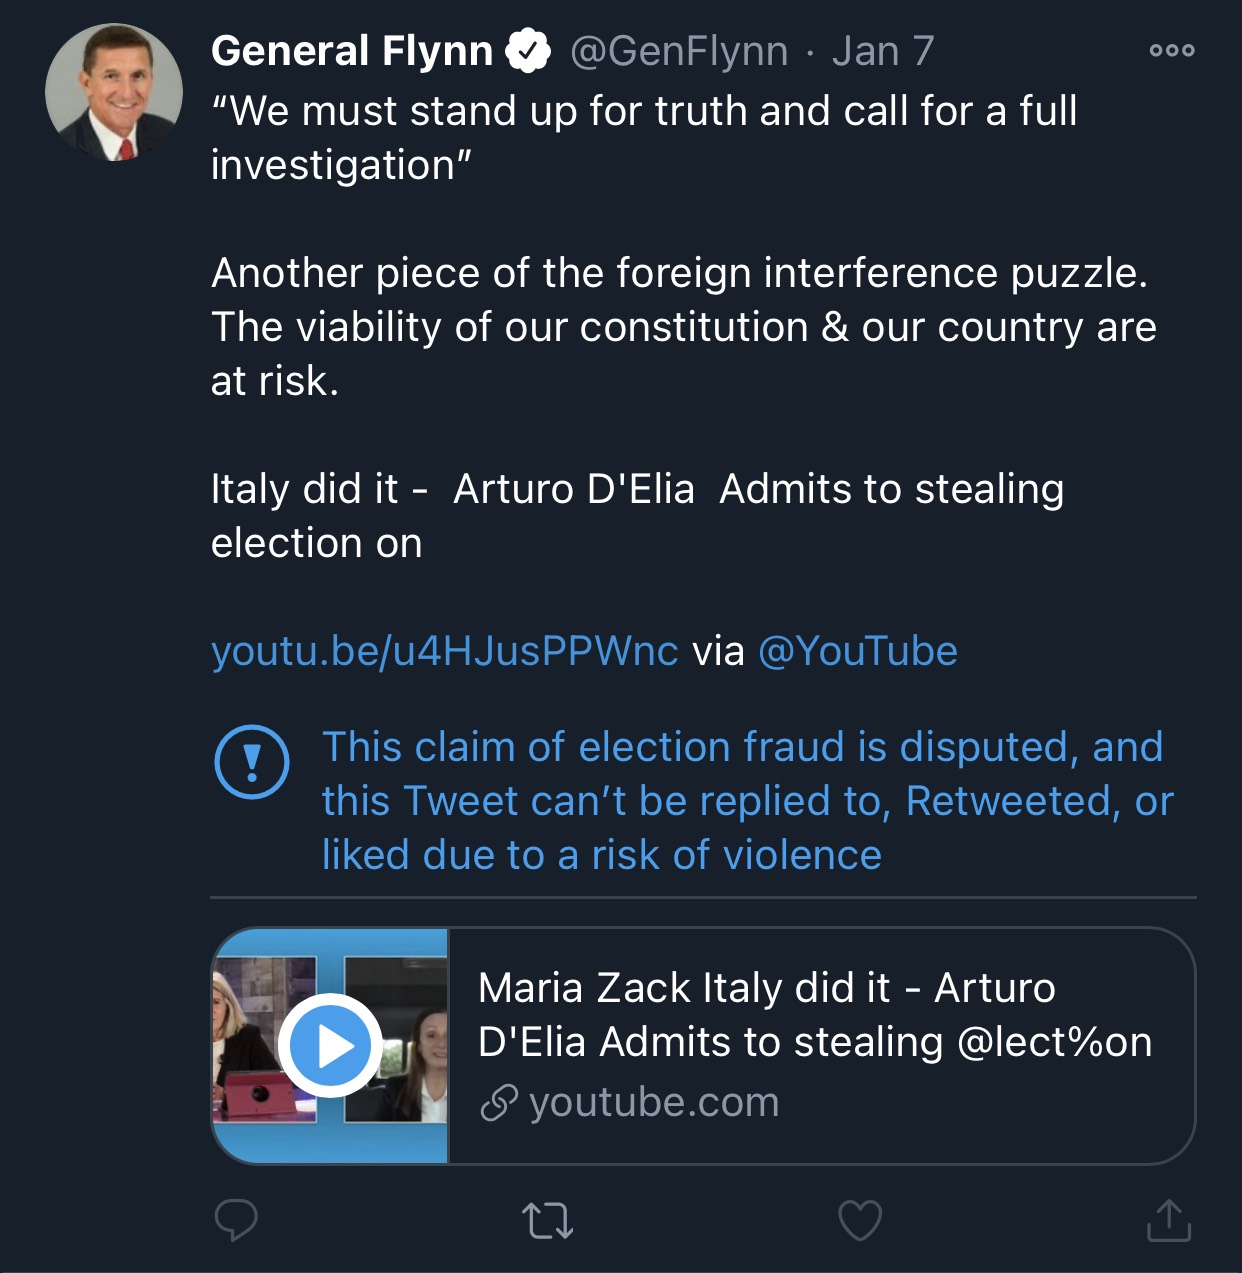Tap video card thumbnail image

(330, 1046)
